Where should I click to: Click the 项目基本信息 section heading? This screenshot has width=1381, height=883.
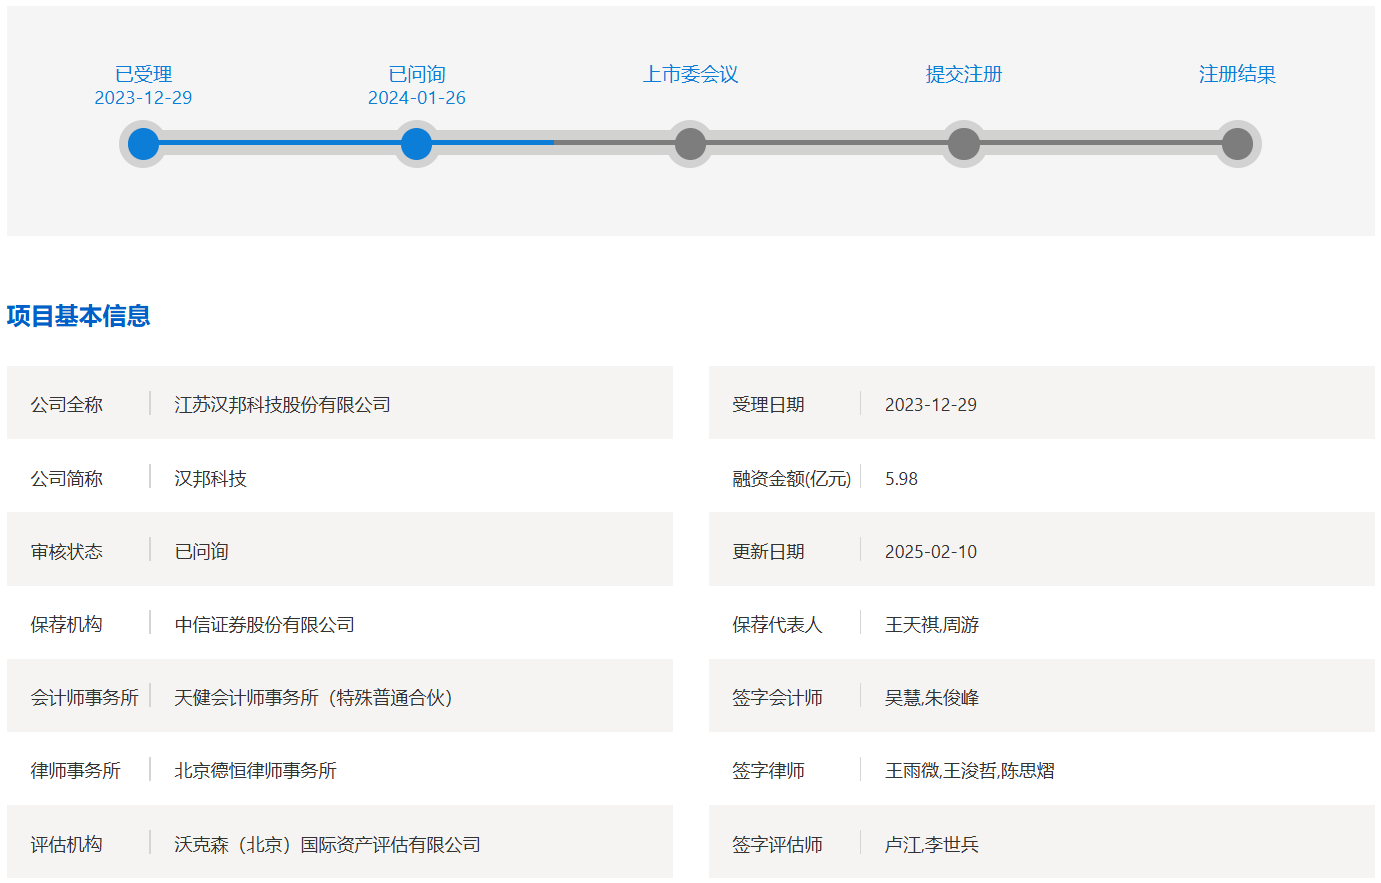click(78, 316)
